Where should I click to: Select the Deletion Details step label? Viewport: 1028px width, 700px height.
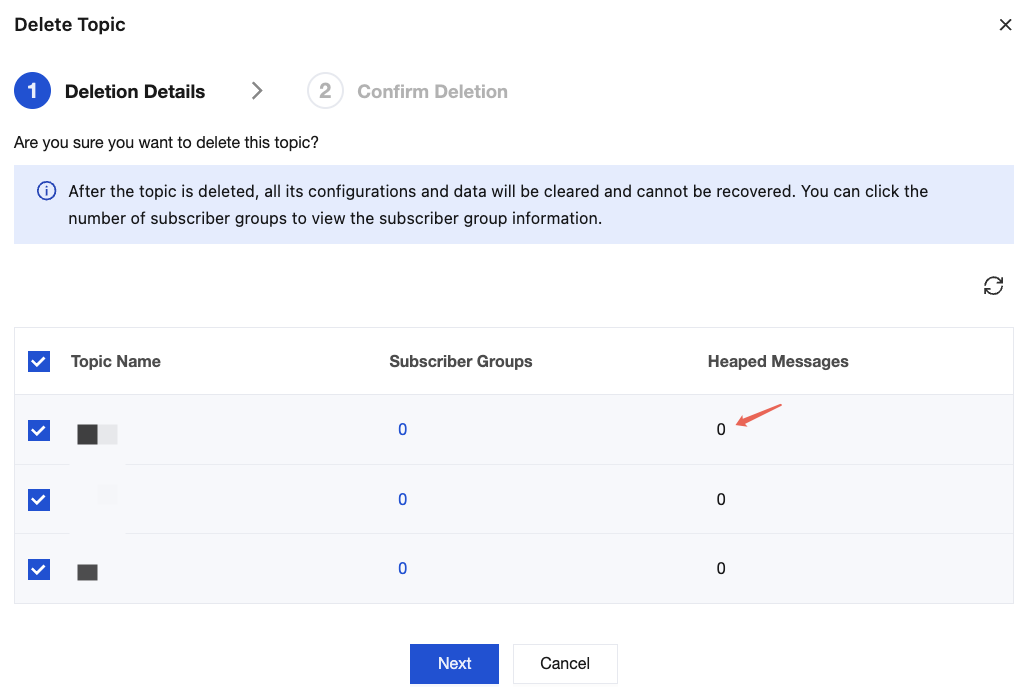tap(135, 92)
